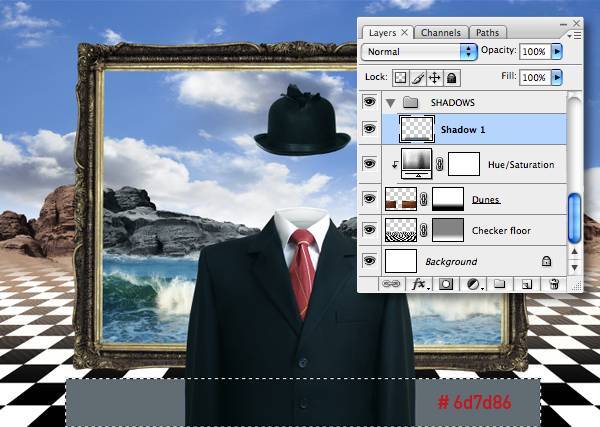Click the link layers icon
600x427 pixels.
tap(391, 284)
